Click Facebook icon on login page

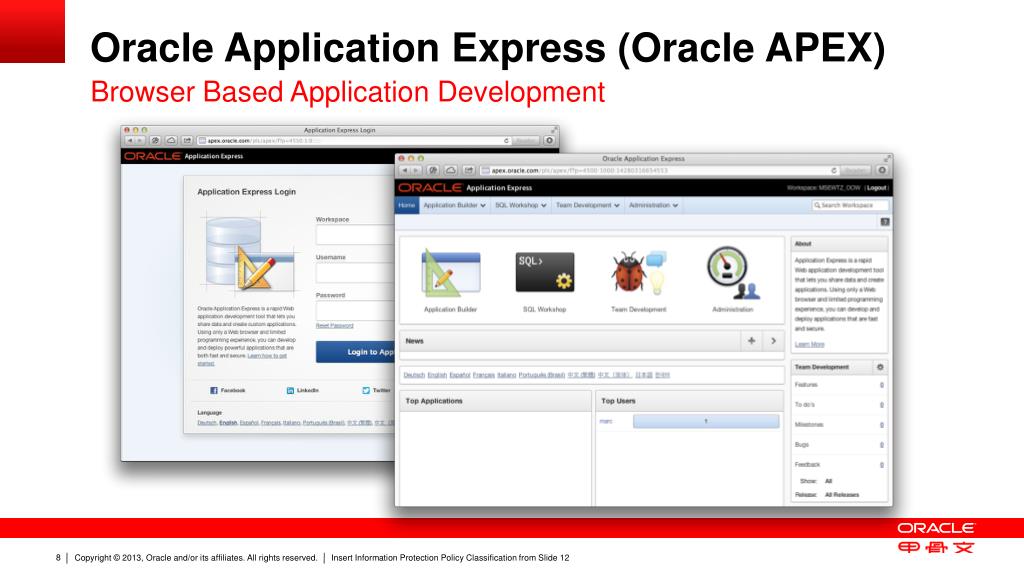[x=214, y=391]
